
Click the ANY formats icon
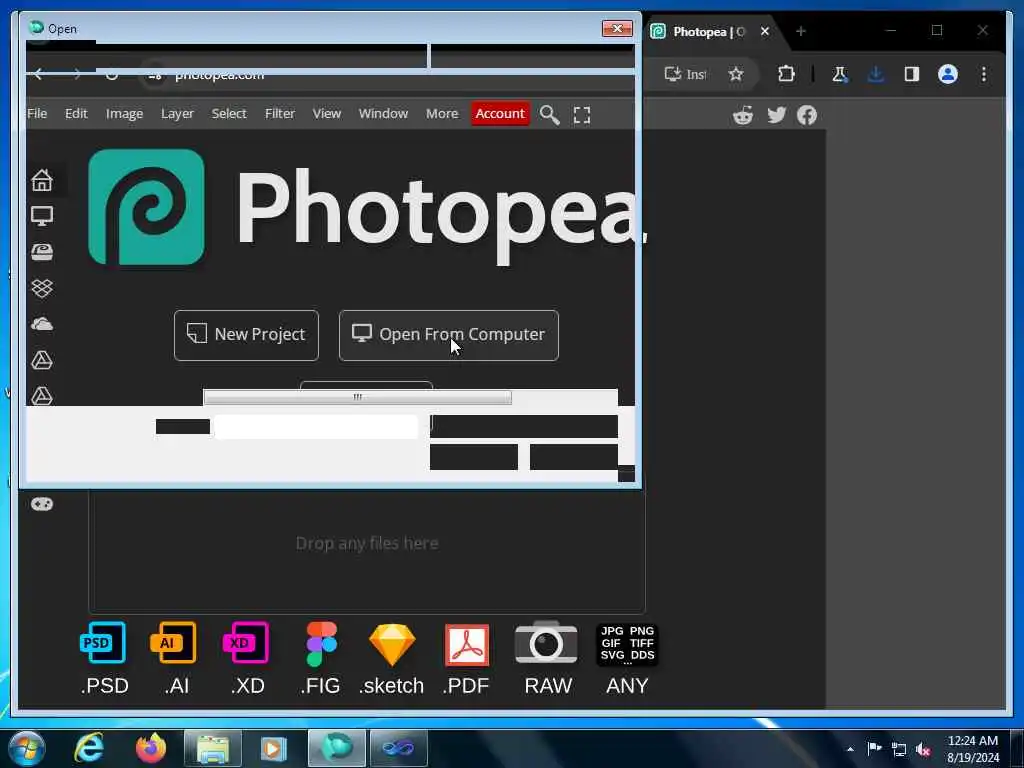click(627, 645)
